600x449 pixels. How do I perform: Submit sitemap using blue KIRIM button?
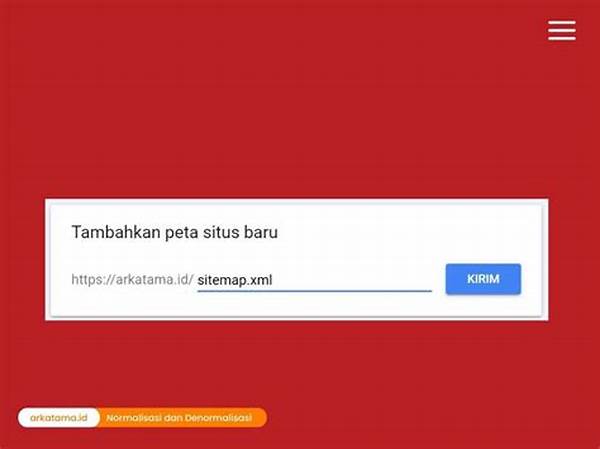click(483, 279)
